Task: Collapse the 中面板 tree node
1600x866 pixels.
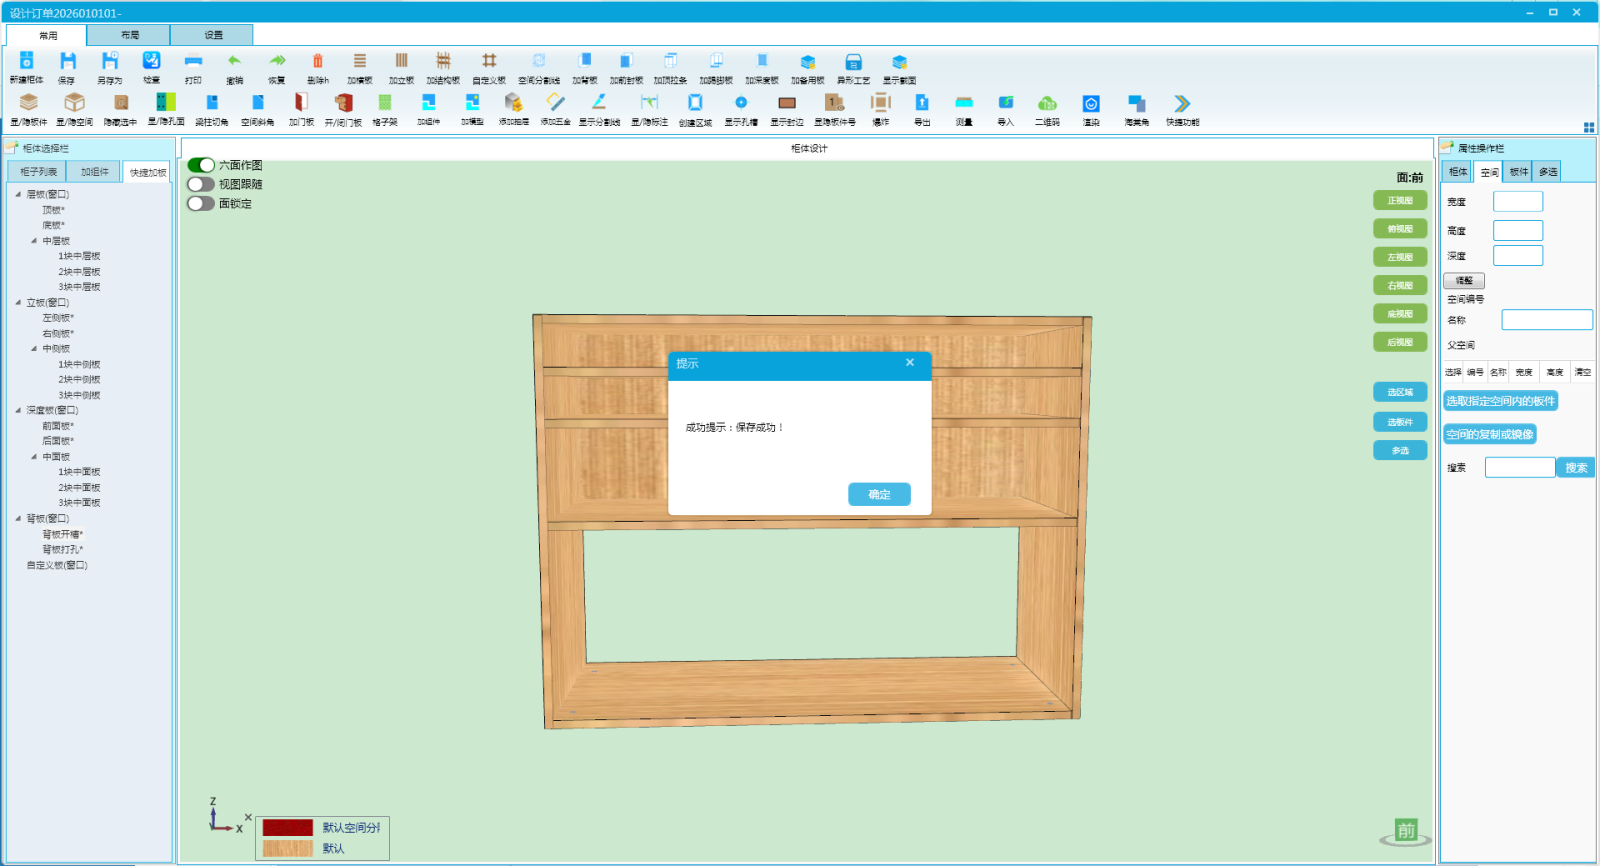Action: point(34,457)
